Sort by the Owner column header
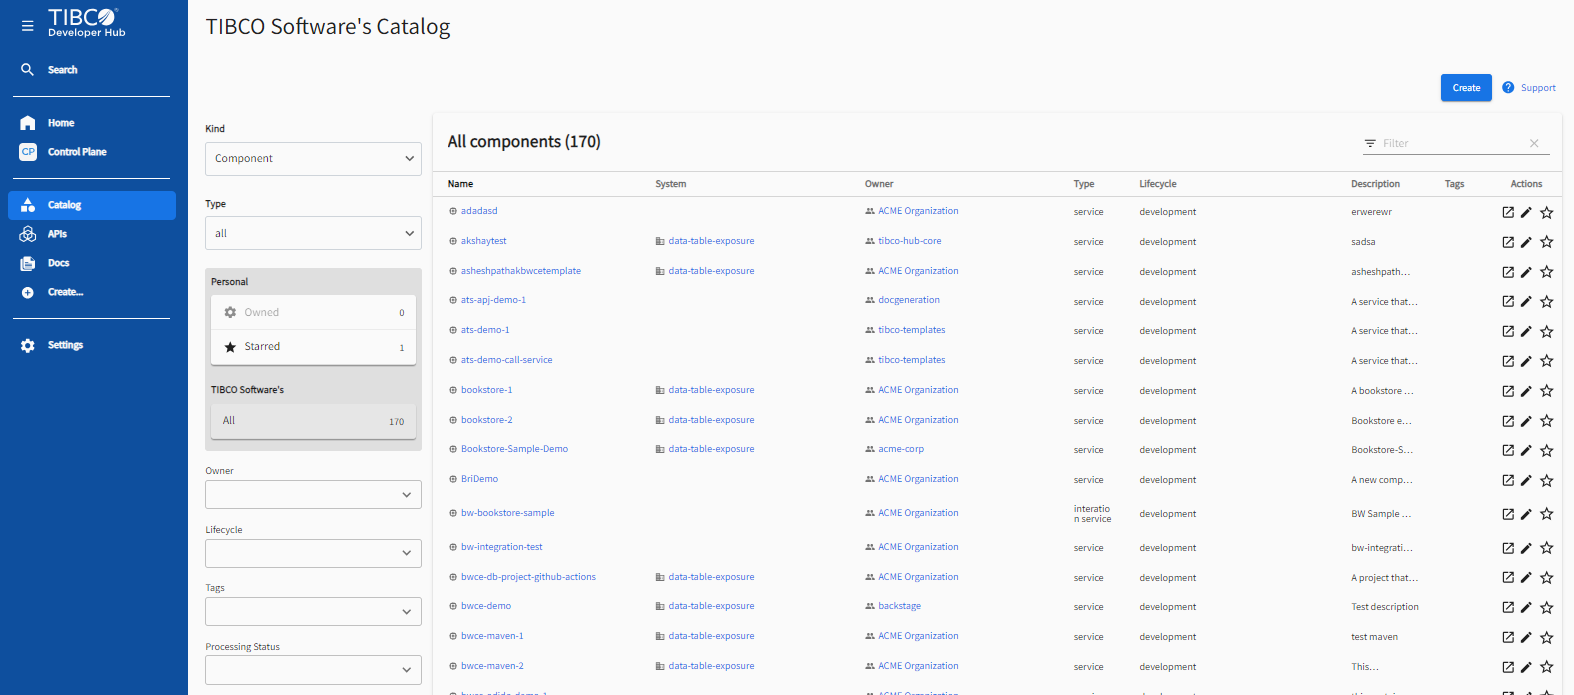1574x695 pixels. point(879,184)
